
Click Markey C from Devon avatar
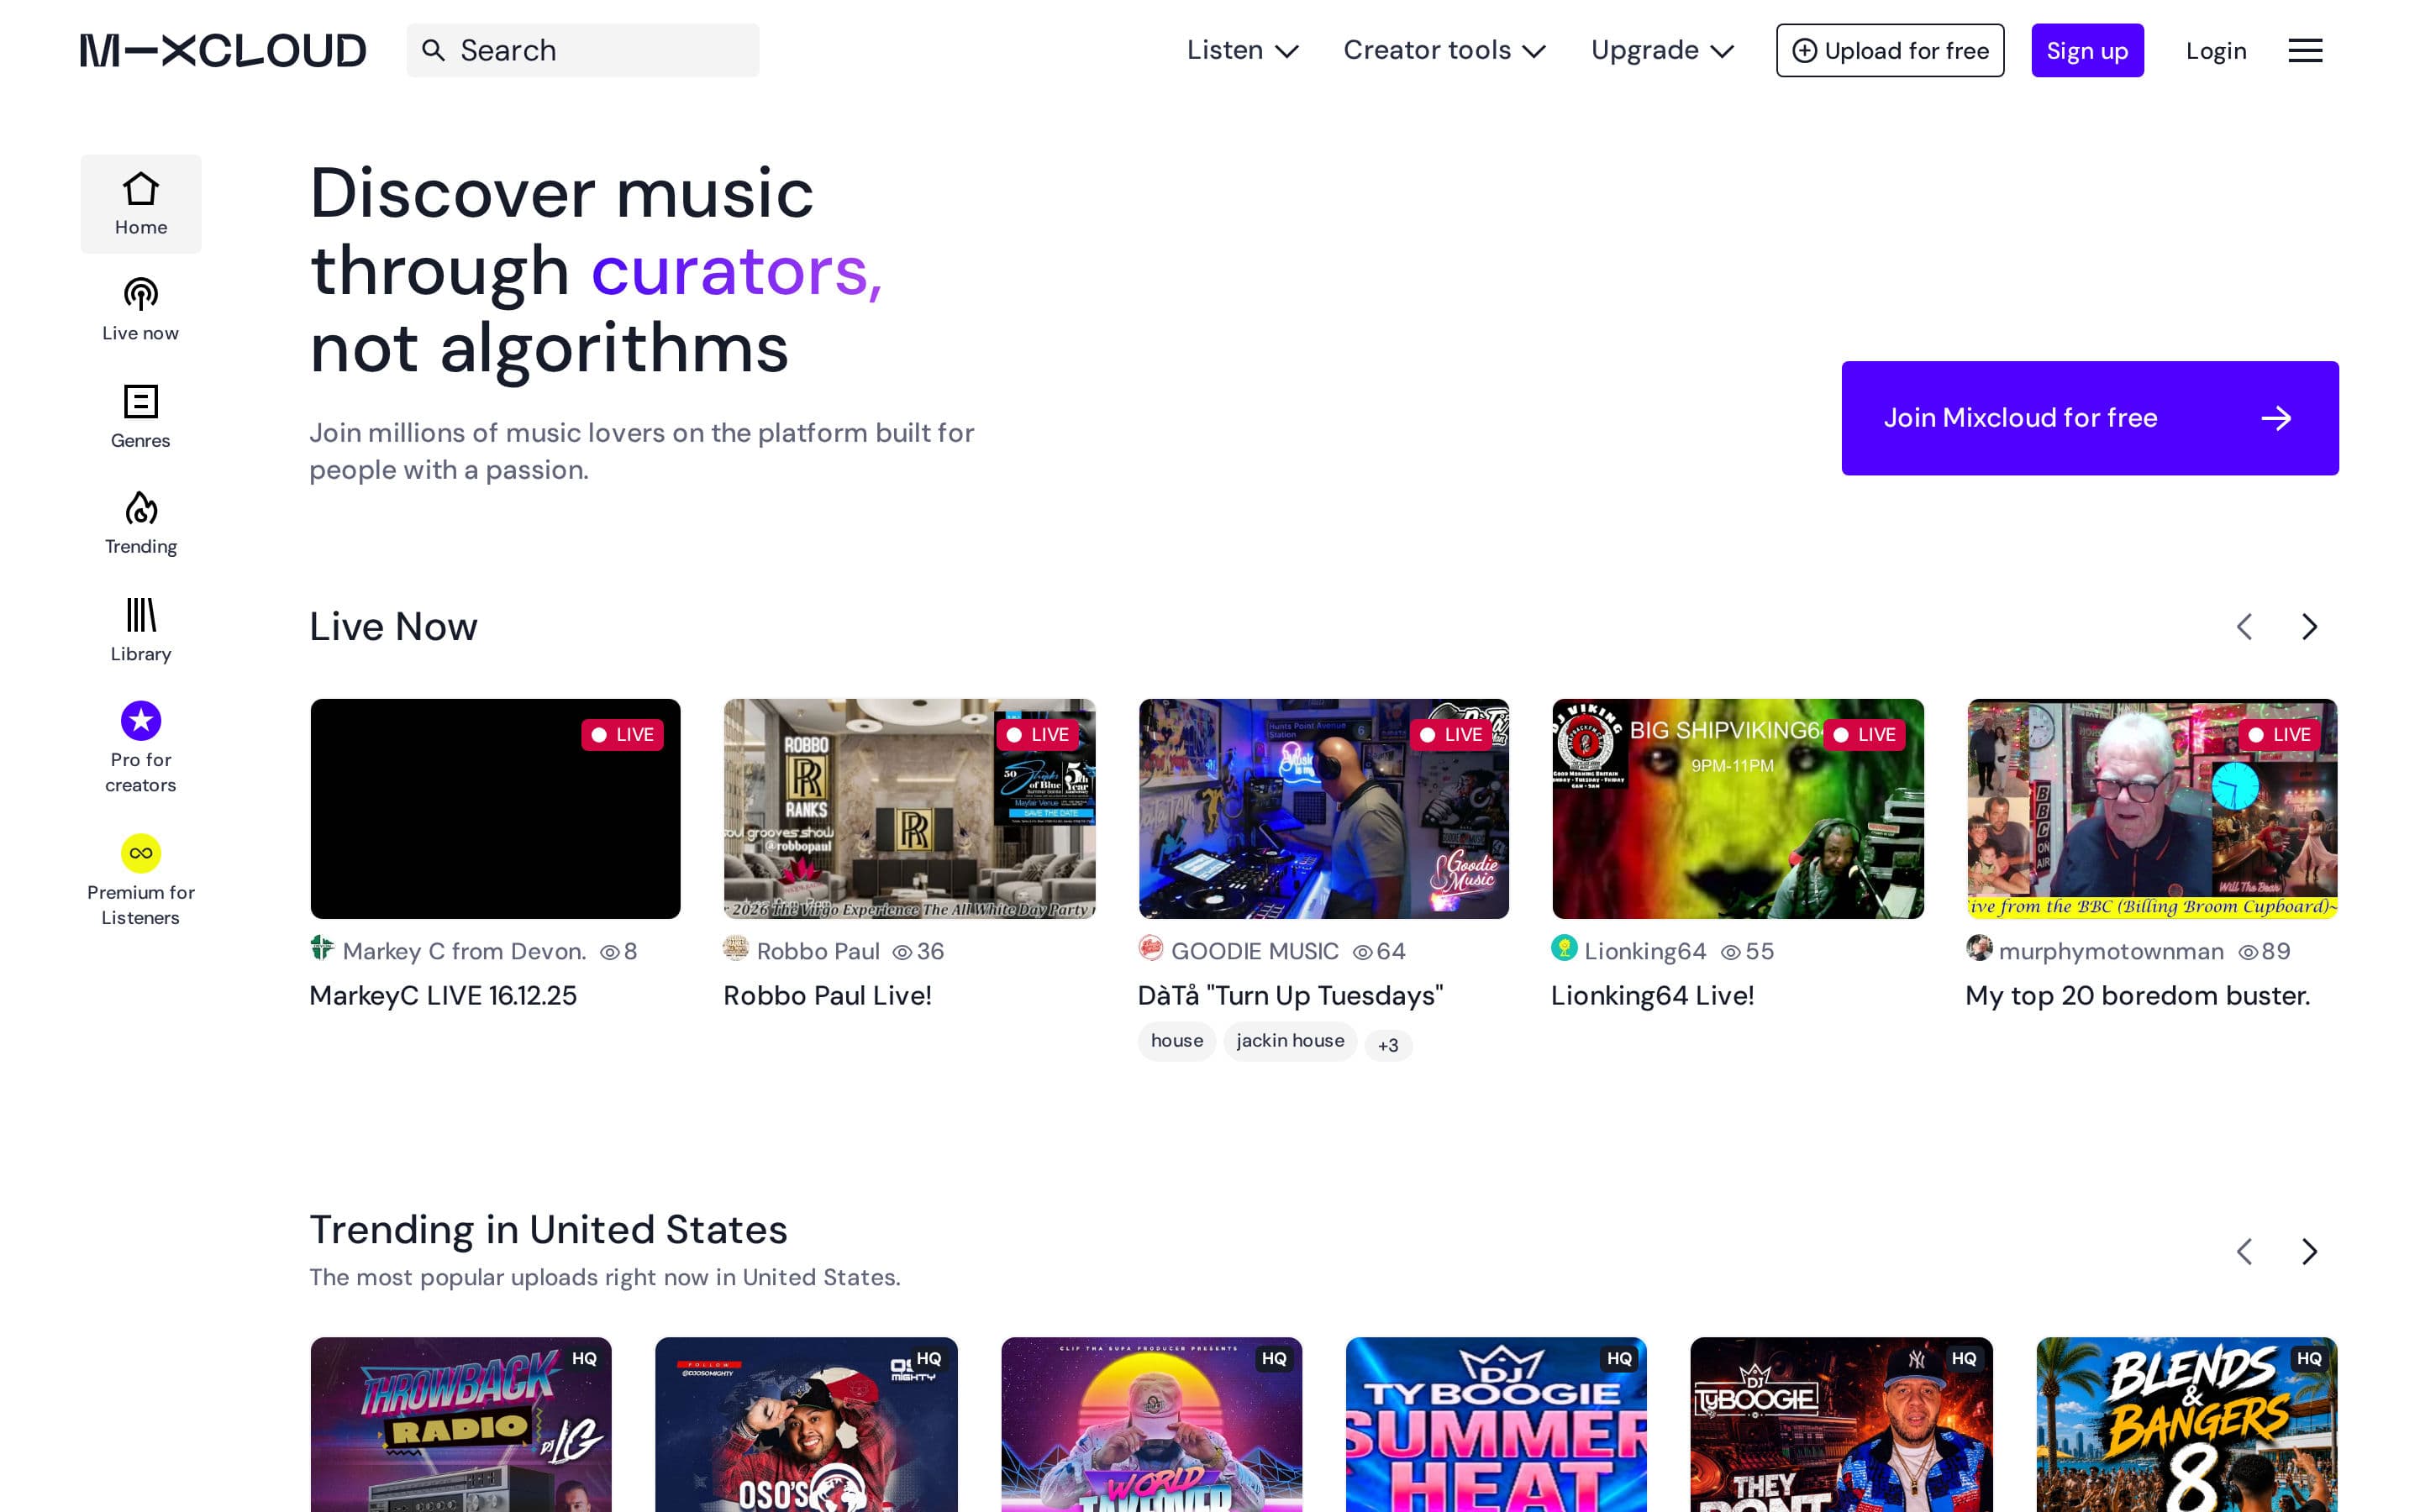point(322,948)
